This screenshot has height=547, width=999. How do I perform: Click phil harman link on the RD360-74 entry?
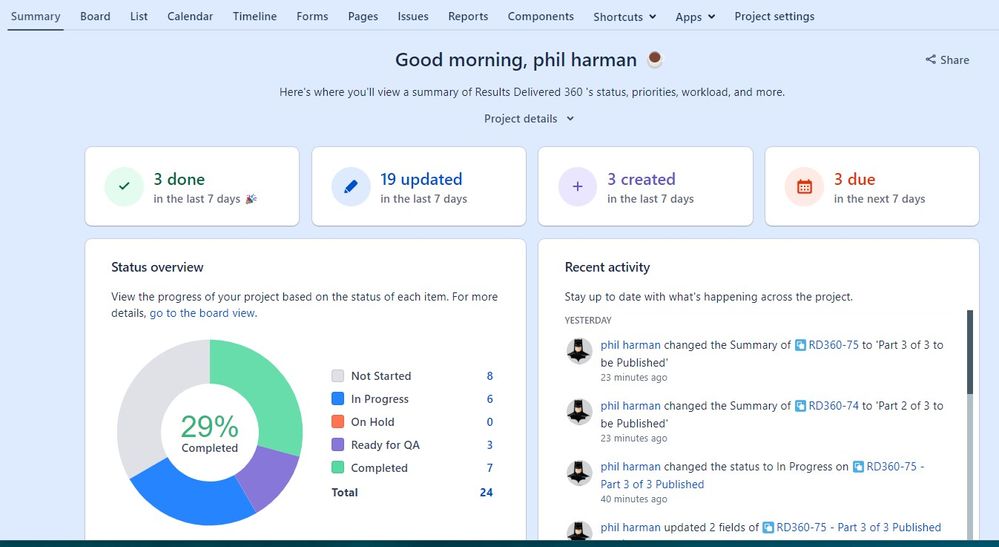tap(630, 406)
